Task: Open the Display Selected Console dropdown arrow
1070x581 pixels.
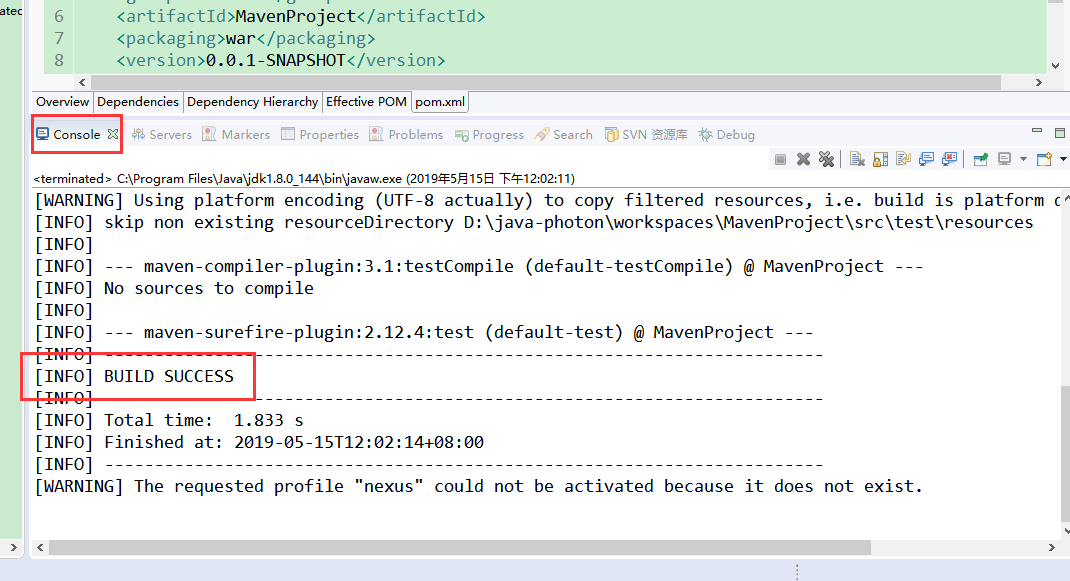Action: [x=1023, y=159]
